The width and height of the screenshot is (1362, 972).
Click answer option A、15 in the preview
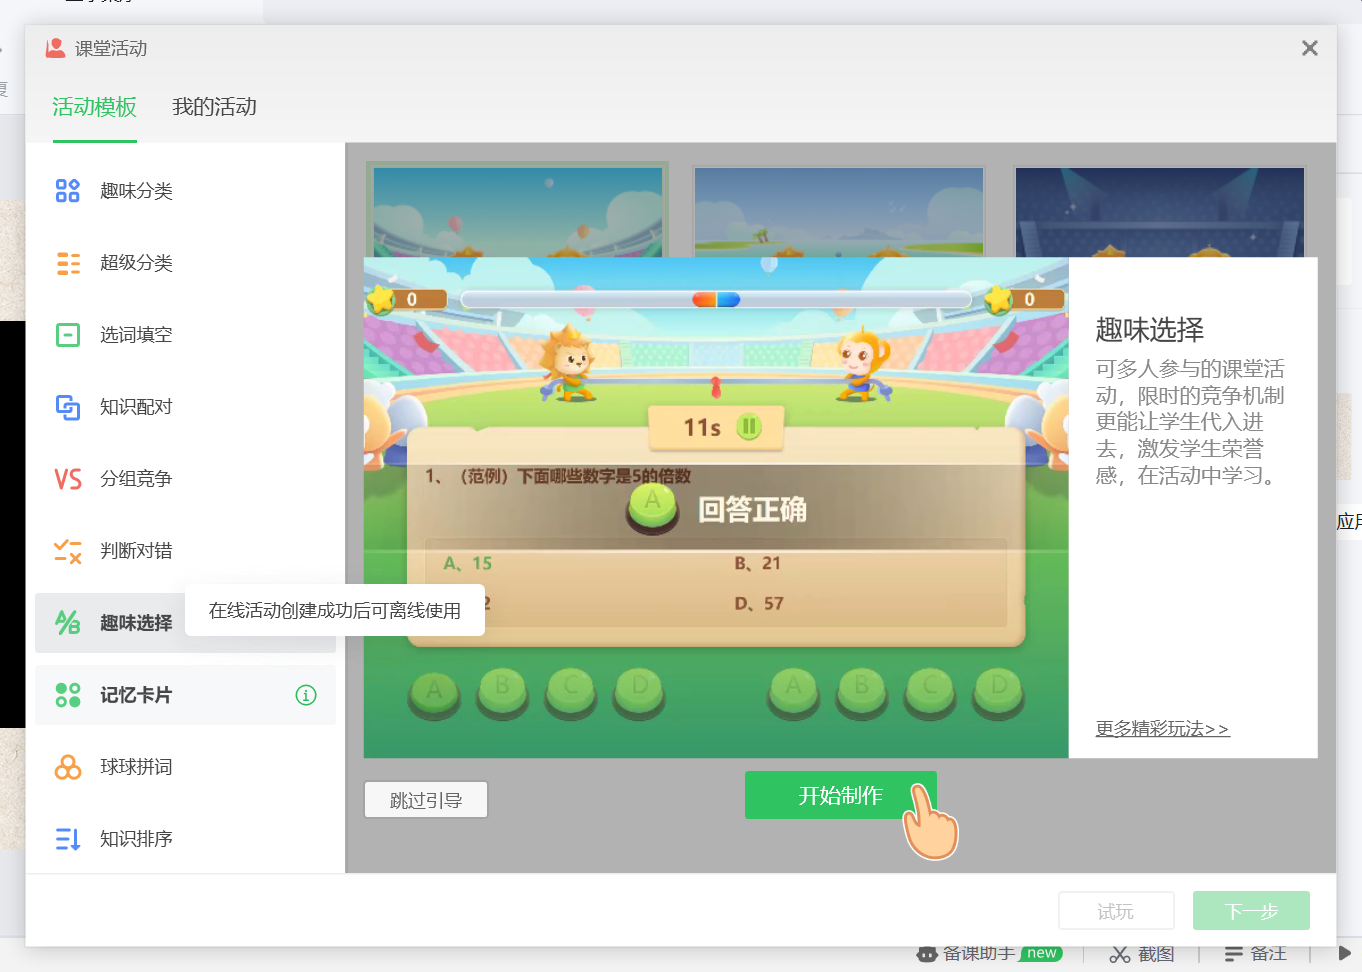coord(468,563)
